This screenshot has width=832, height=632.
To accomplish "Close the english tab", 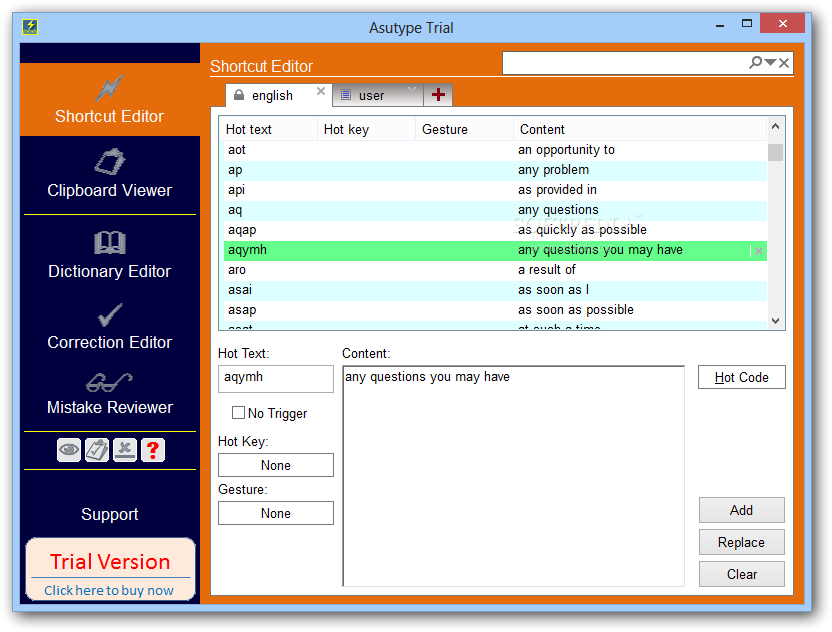I will coord(320,91).
